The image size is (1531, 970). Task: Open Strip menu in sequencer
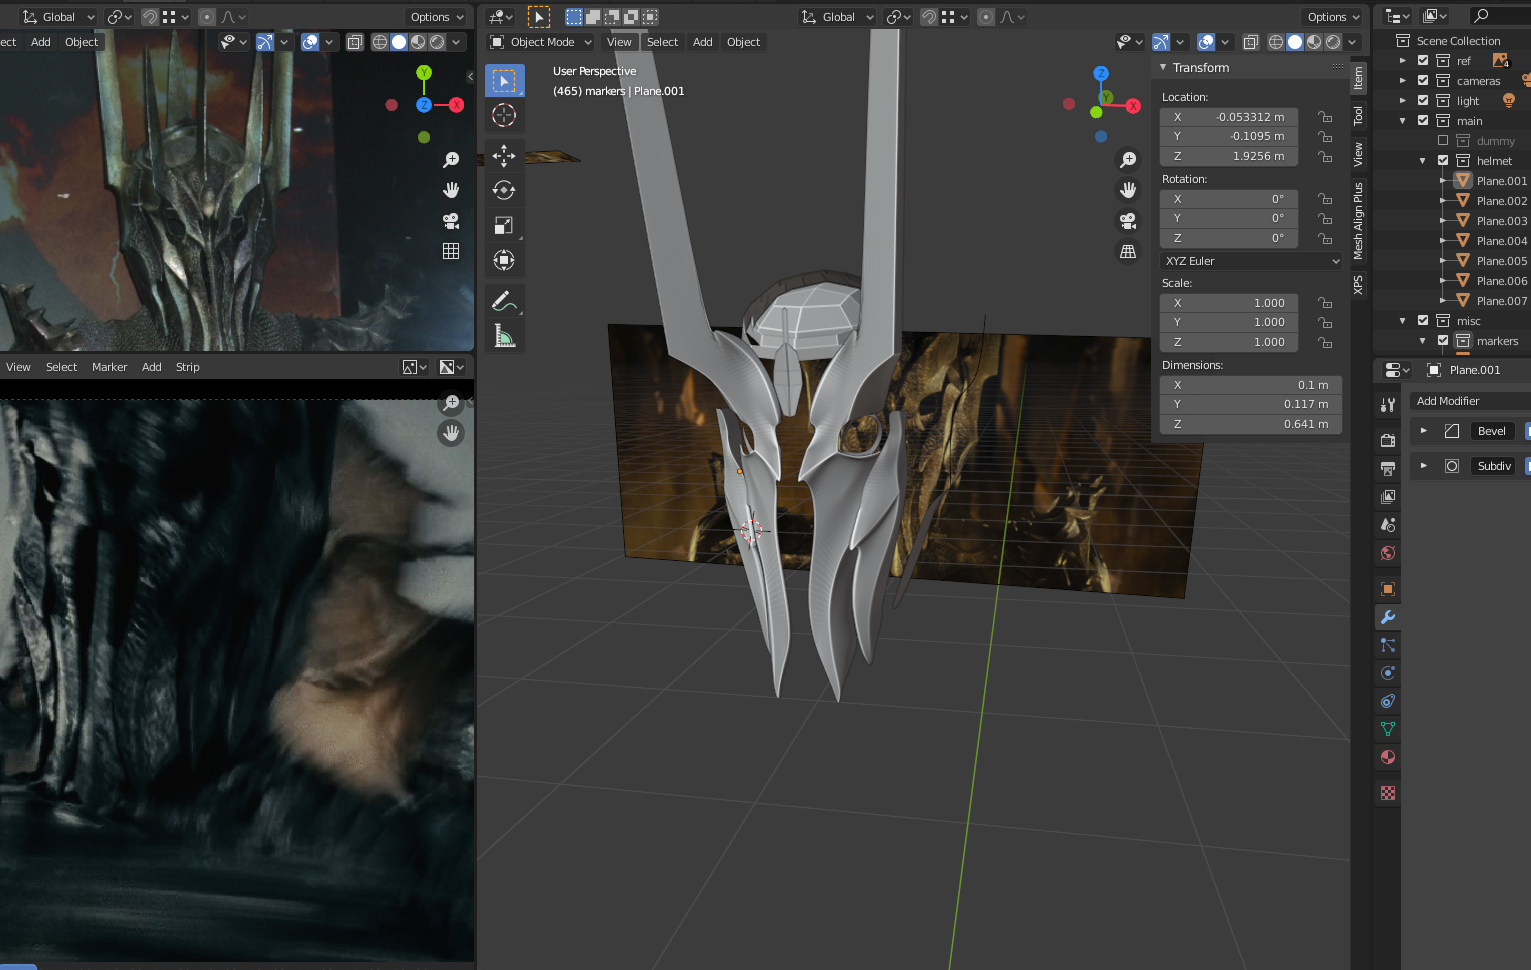coord(188,367)
